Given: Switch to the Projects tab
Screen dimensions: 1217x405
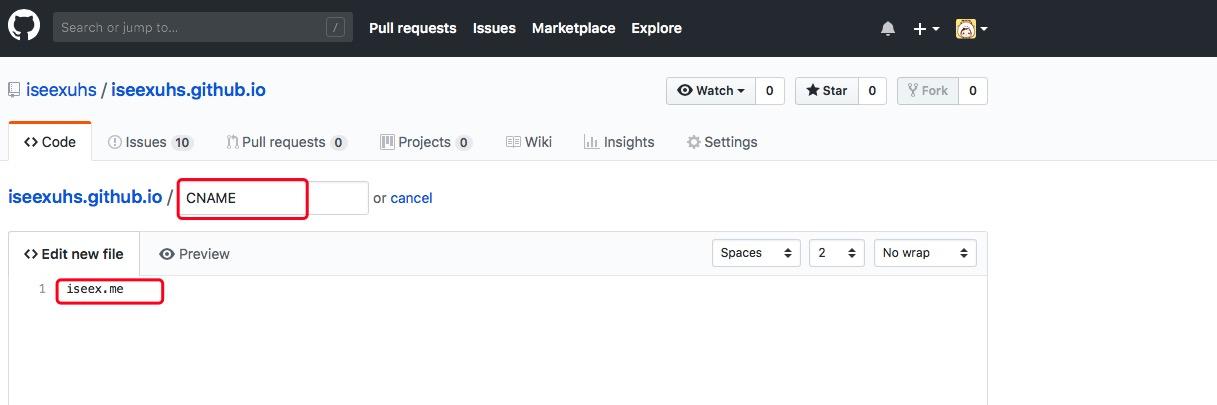Looking at the screenshot, I should 426,142.
